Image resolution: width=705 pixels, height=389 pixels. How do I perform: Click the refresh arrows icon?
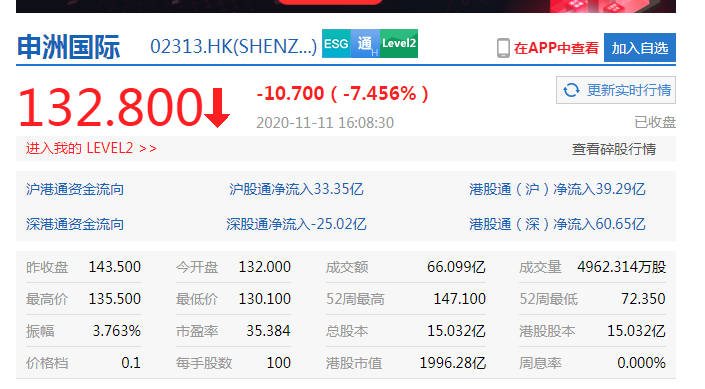(x=571, y=90)
